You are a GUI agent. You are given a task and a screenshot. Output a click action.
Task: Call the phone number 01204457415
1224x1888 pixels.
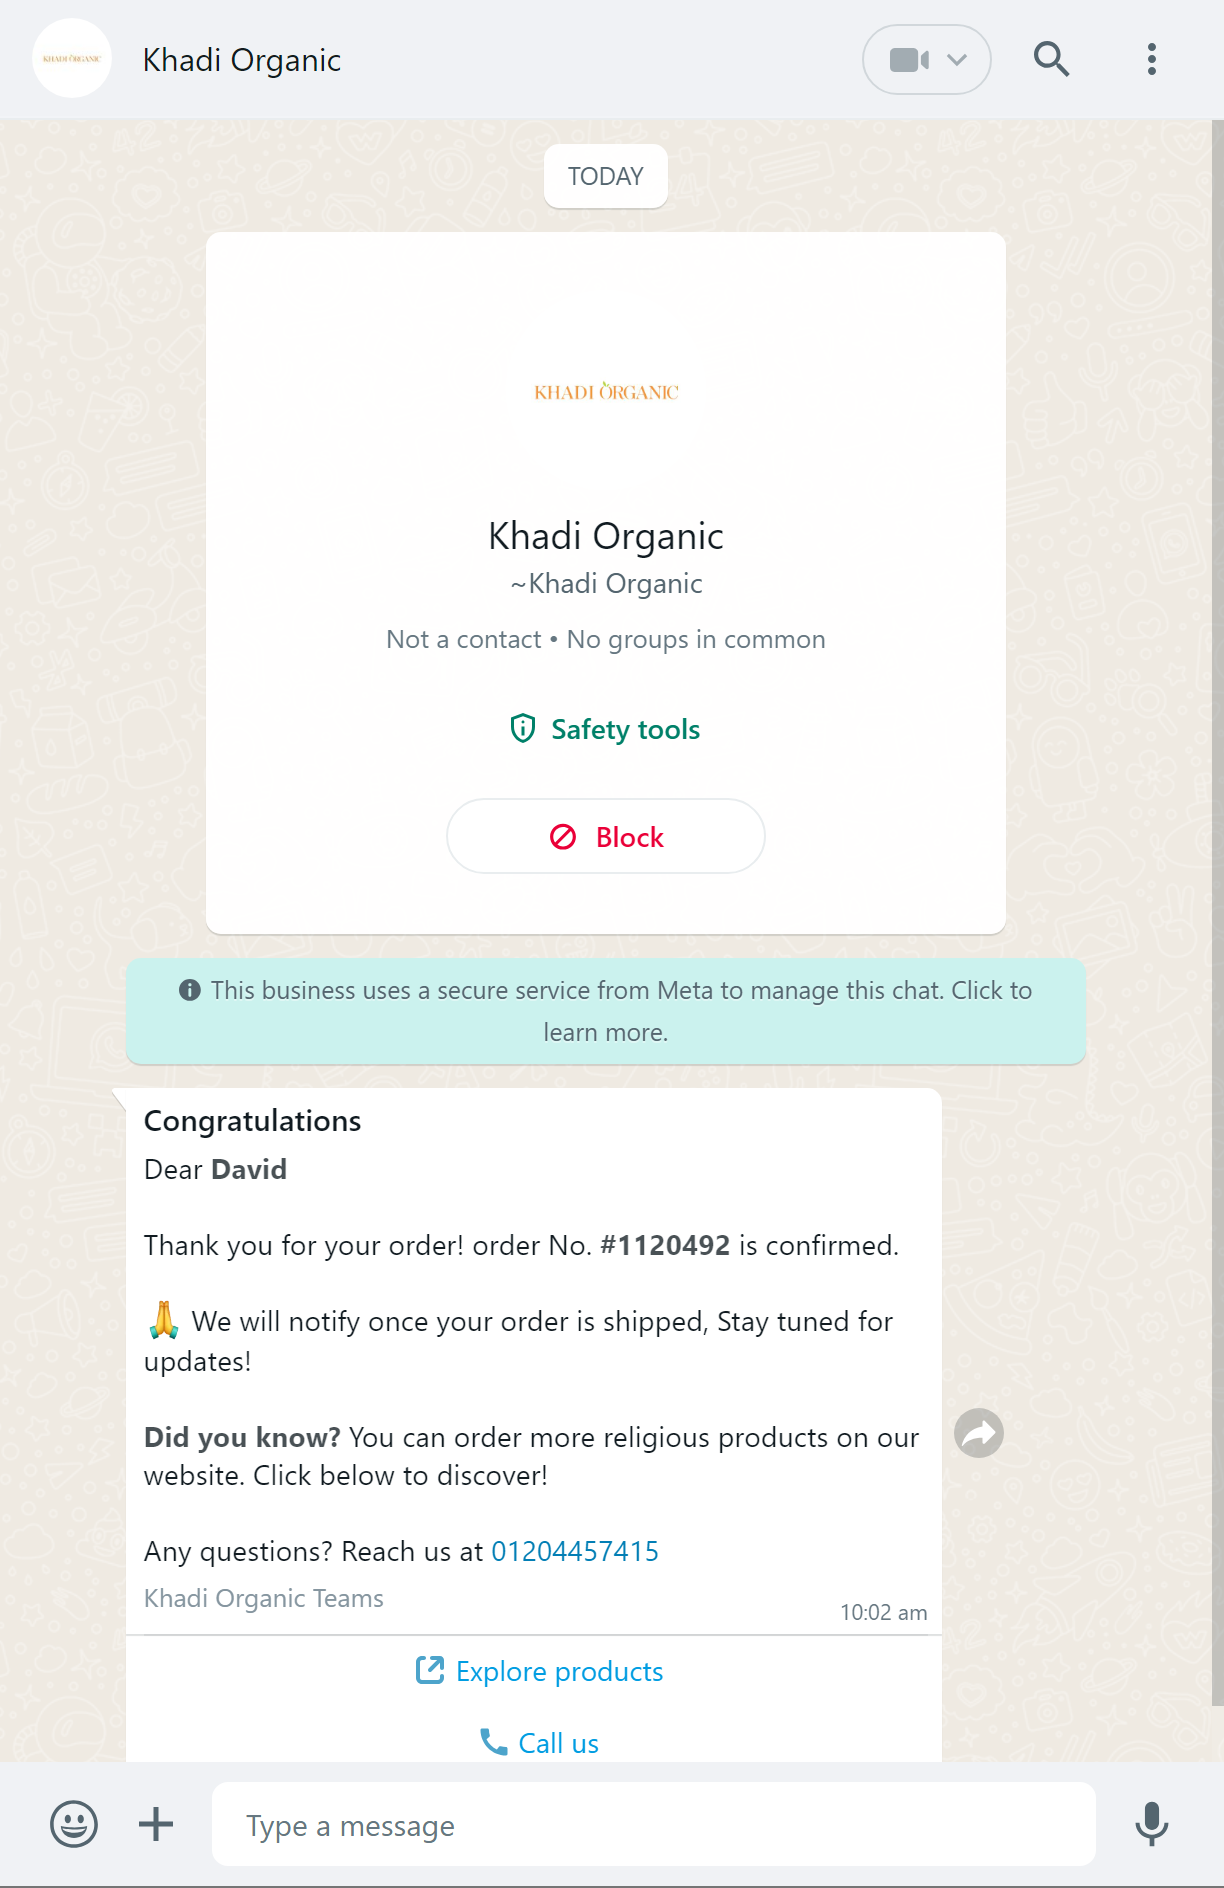[575, 1551]
